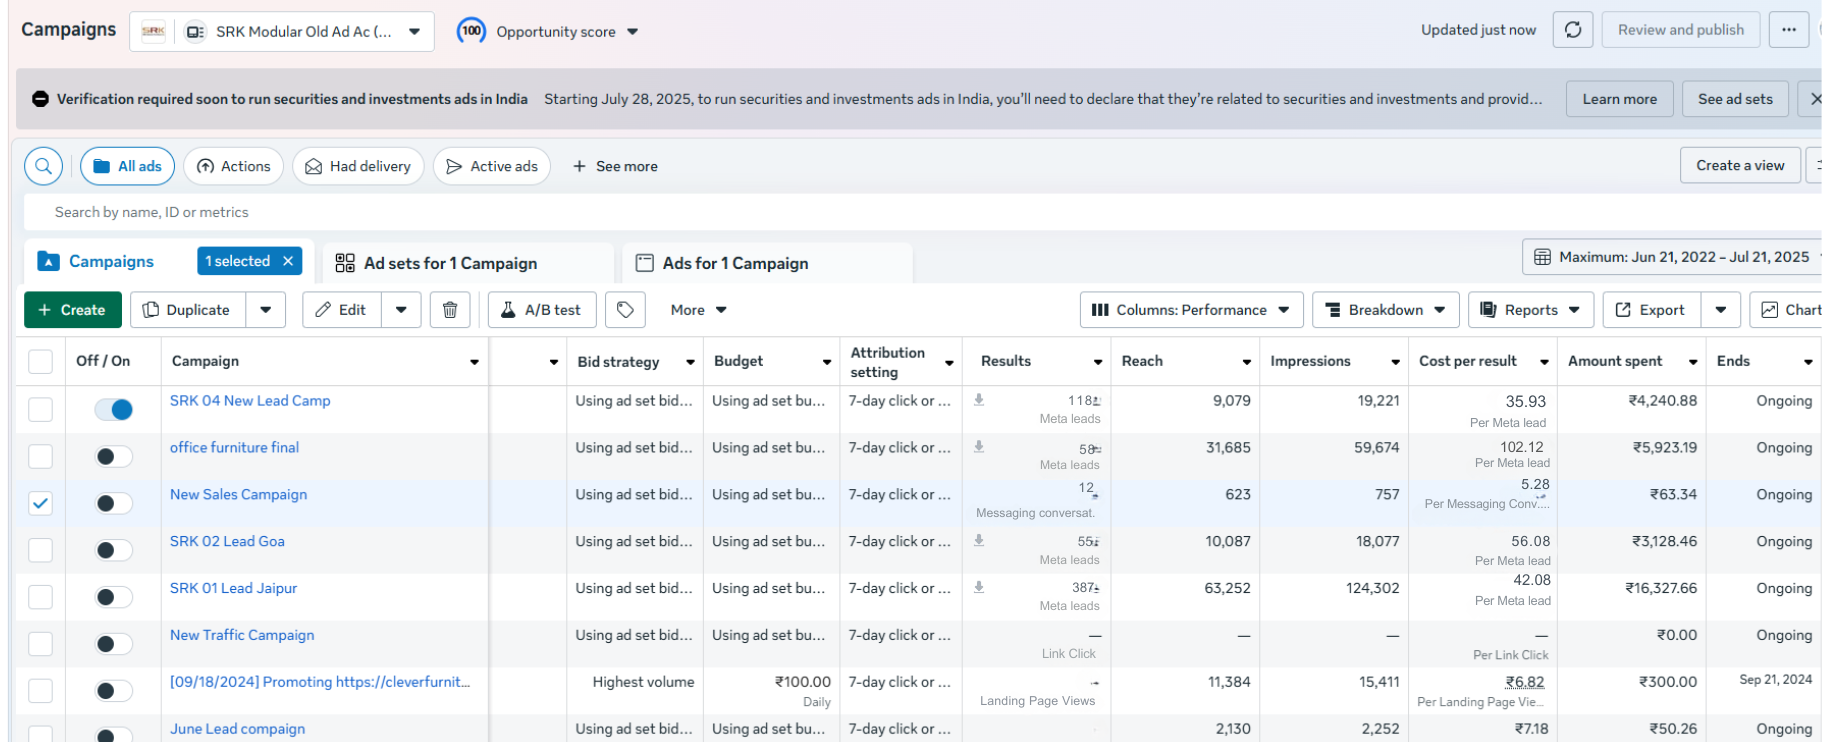Image resolution: width=1827 pixels, height=742 pixels.
Task: Switch to Ad sets for 1 Campaign tab
Action: pos(450,263)
